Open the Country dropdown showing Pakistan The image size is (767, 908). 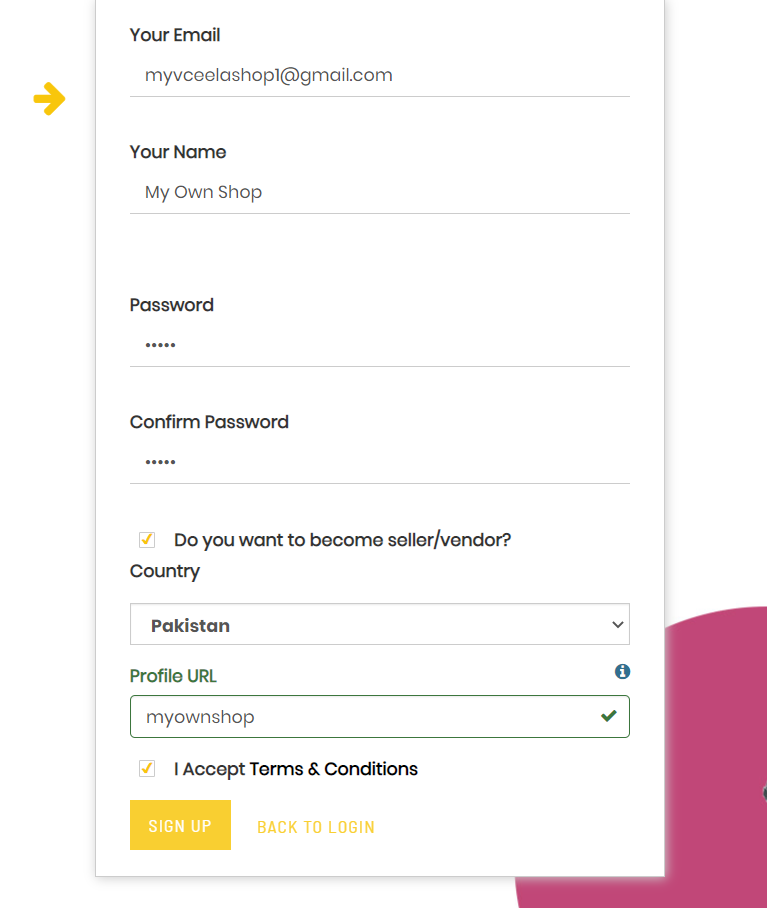tap(380, 625)
